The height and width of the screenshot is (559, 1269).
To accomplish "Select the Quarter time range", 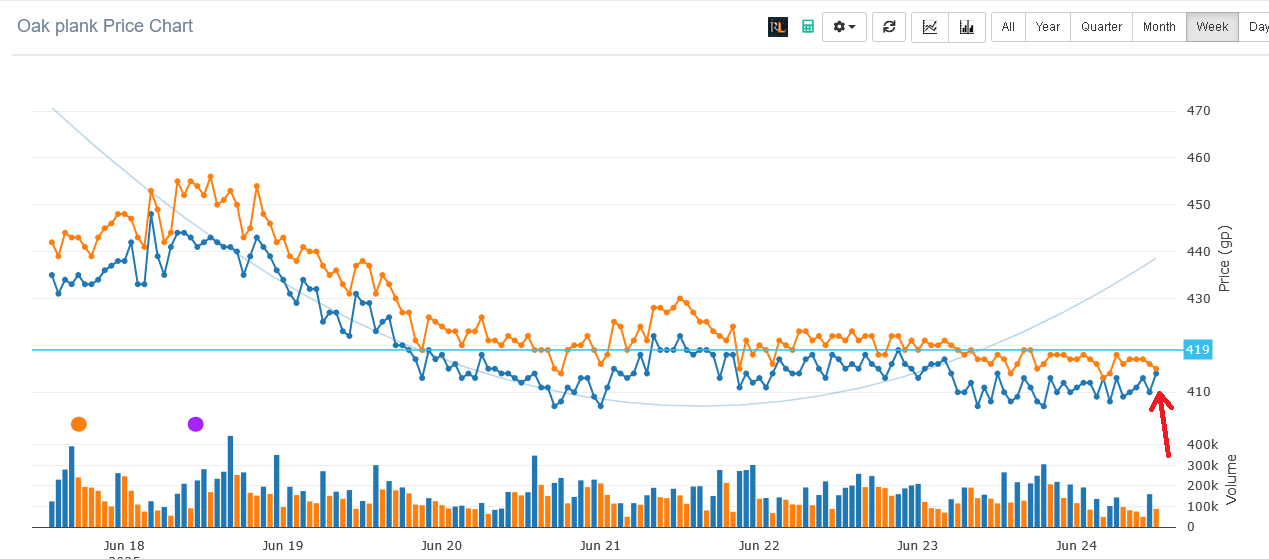I will (1101, 27).
